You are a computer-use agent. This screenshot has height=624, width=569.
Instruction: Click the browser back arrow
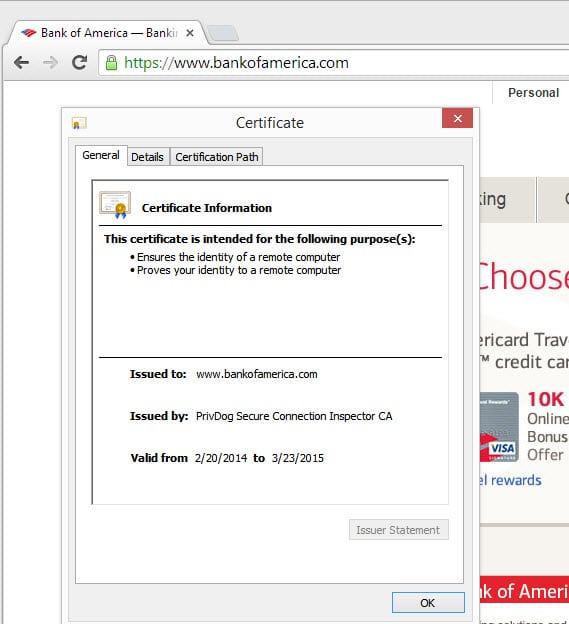point(21,63)
